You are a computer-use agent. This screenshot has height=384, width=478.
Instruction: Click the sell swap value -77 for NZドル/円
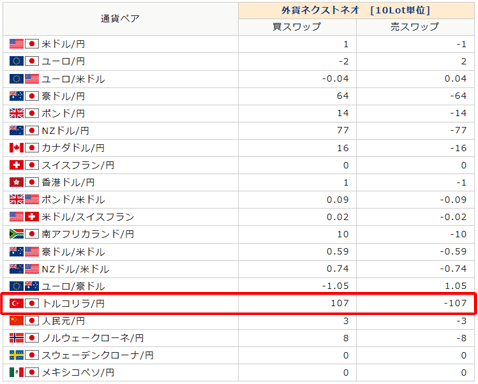pos(458,130)
